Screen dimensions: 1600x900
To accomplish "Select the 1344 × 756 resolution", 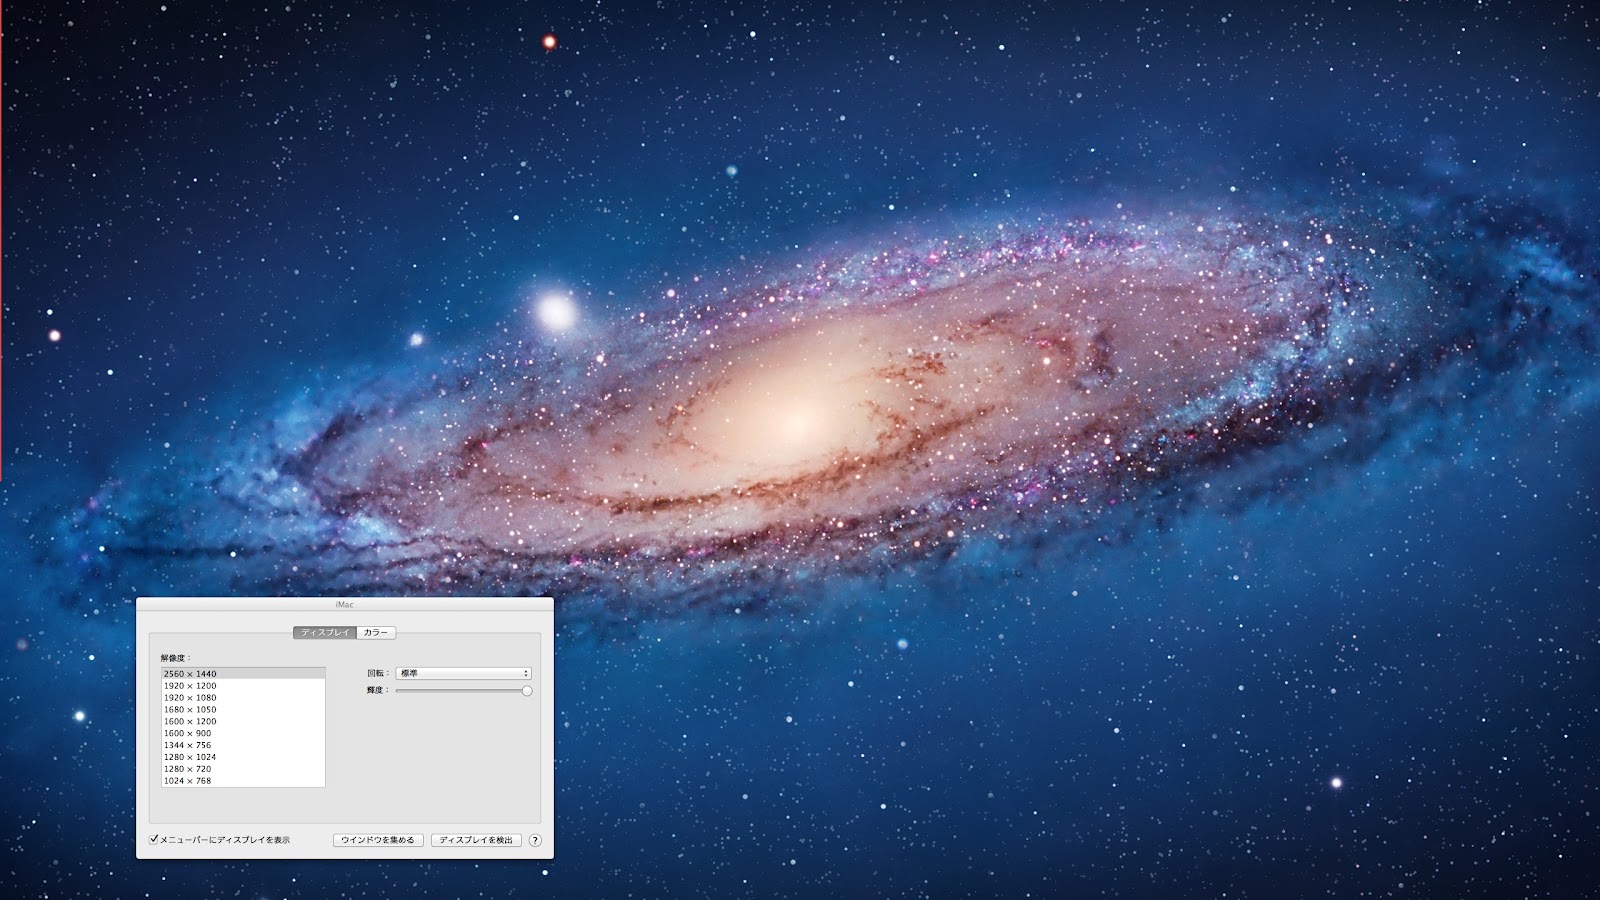I will 243,746.
